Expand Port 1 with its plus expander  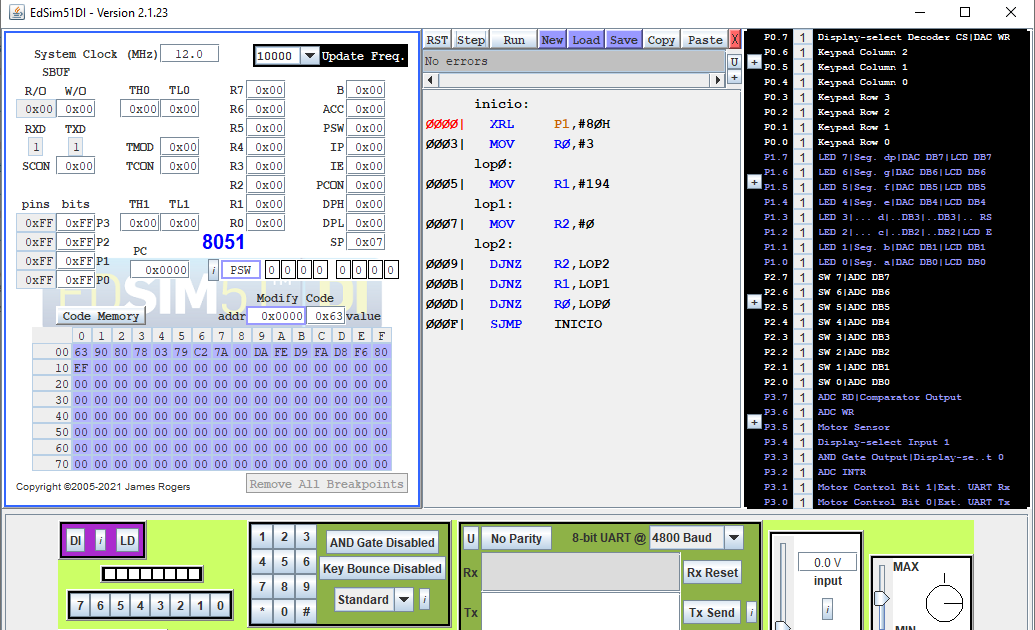tap(753, 182)
